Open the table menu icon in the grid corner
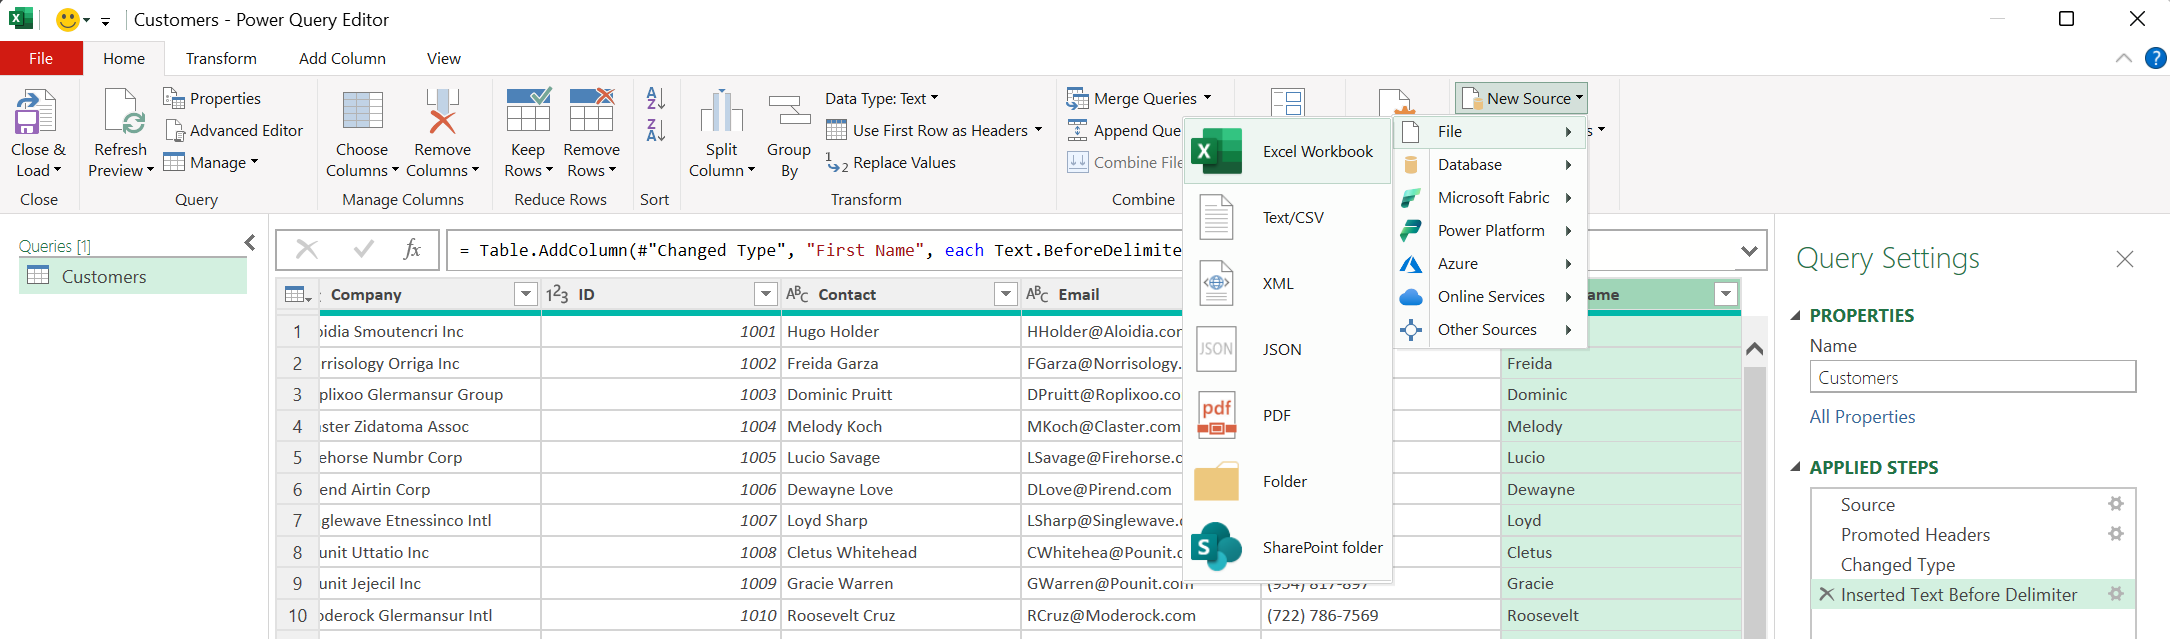Screen dimensions: 2170x639 tap(297, 294)
